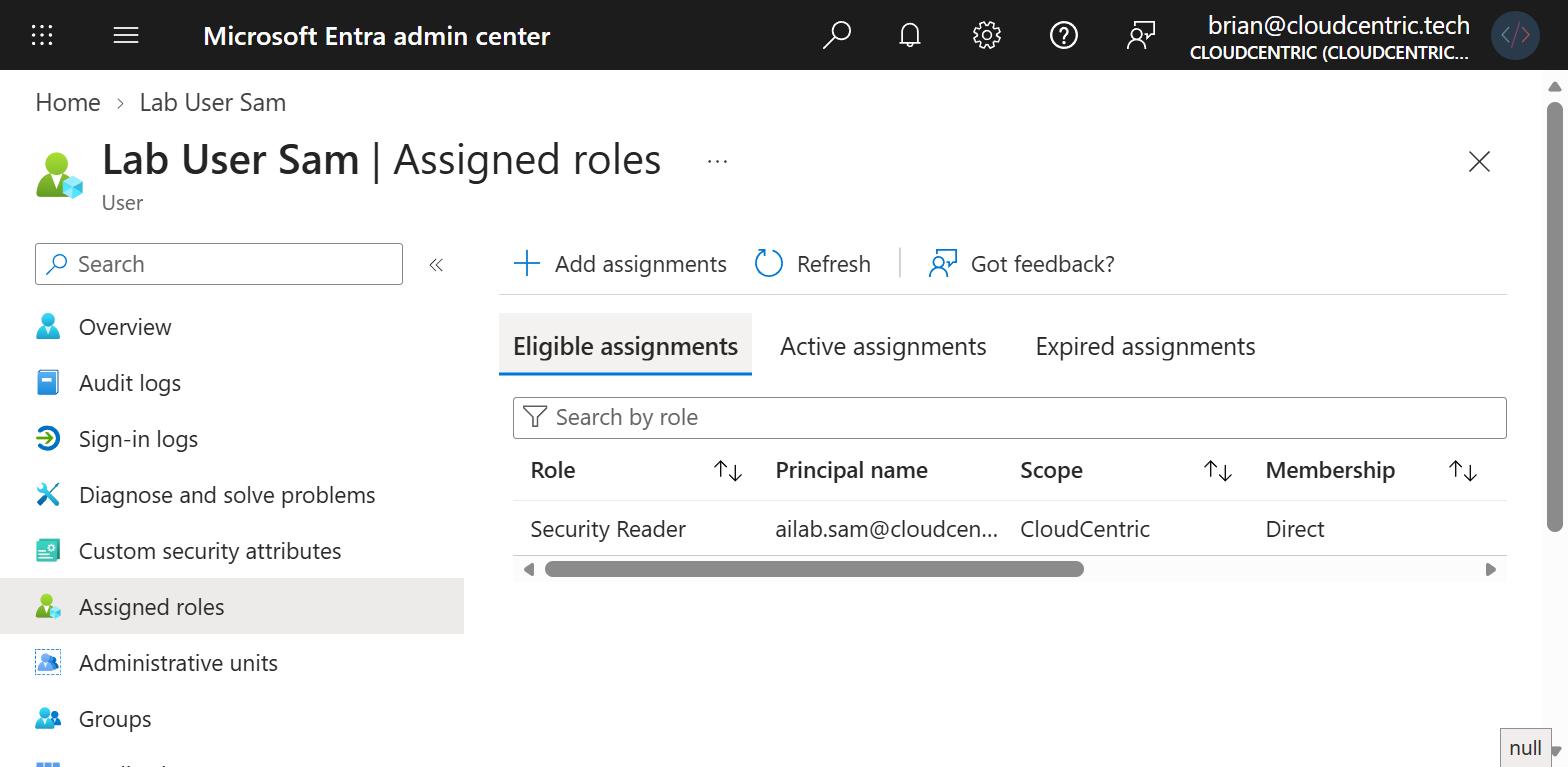Go to Home breadcrumb

[x=68, y=102]
